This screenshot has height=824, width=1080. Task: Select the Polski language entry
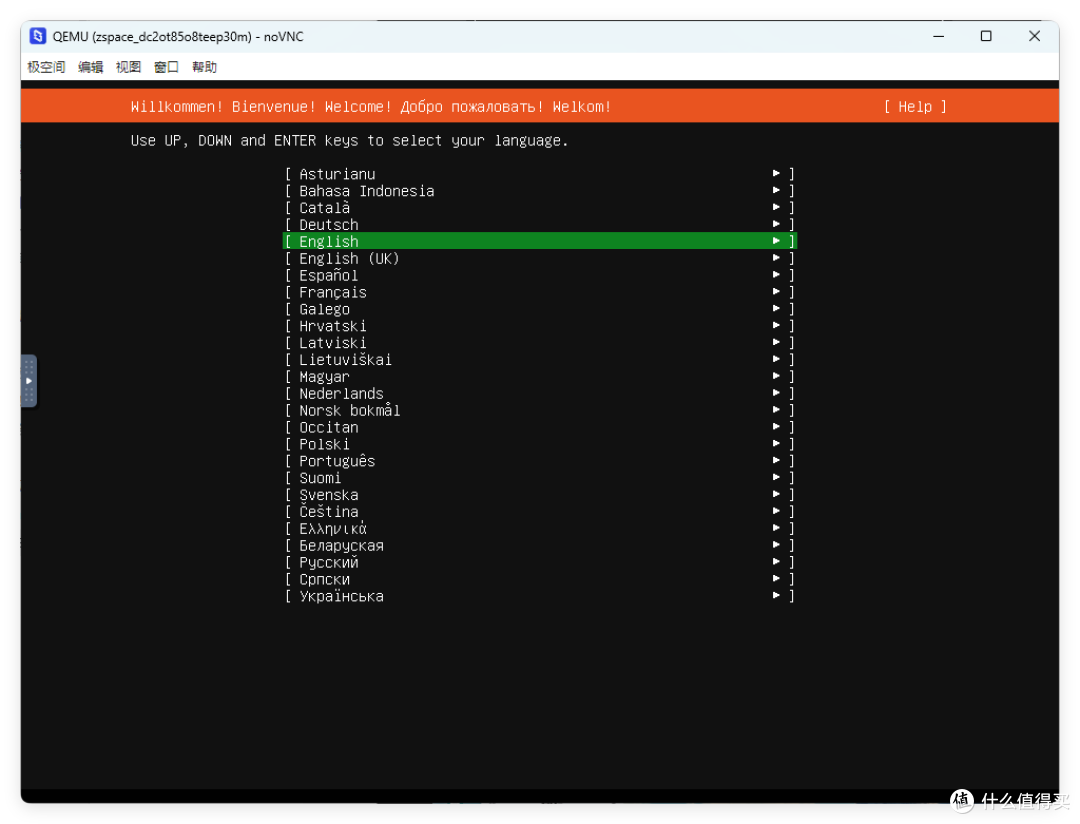[x=323, y=444]
